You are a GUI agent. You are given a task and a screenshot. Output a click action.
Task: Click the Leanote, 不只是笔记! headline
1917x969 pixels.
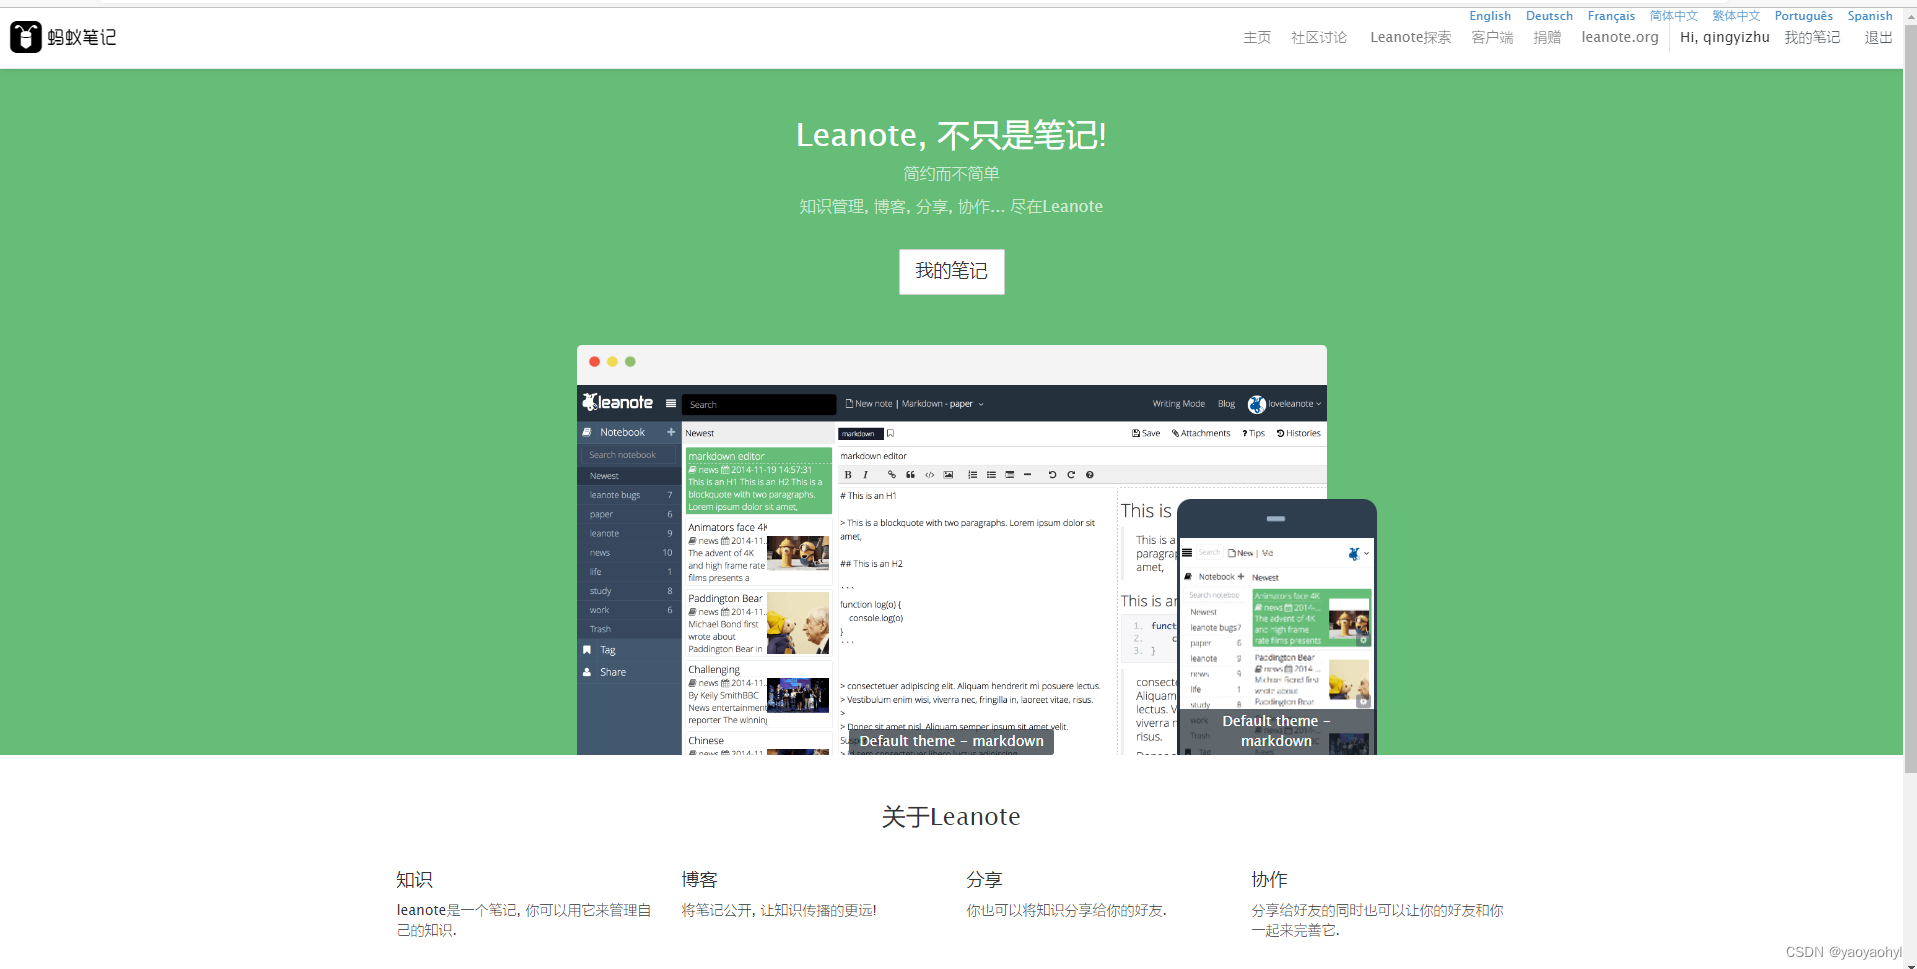click(951, 135)
